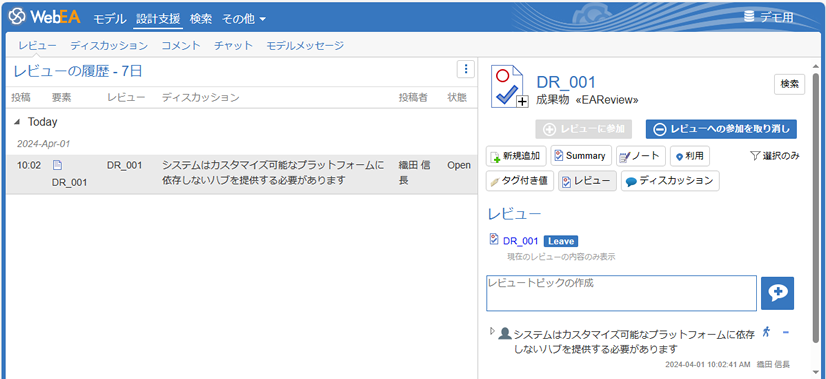The image size is (826, 379).
Task: Click the 新規追加 button
Action: [516, 156]
